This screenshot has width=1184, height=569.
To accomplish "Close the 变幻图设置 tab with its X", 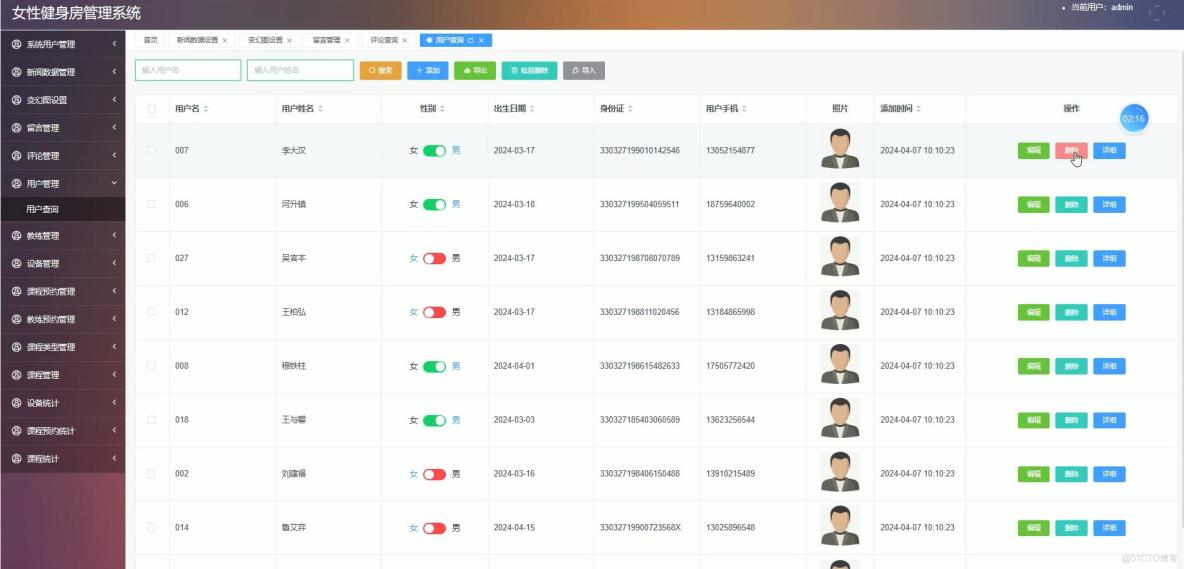I will (289, 41).
